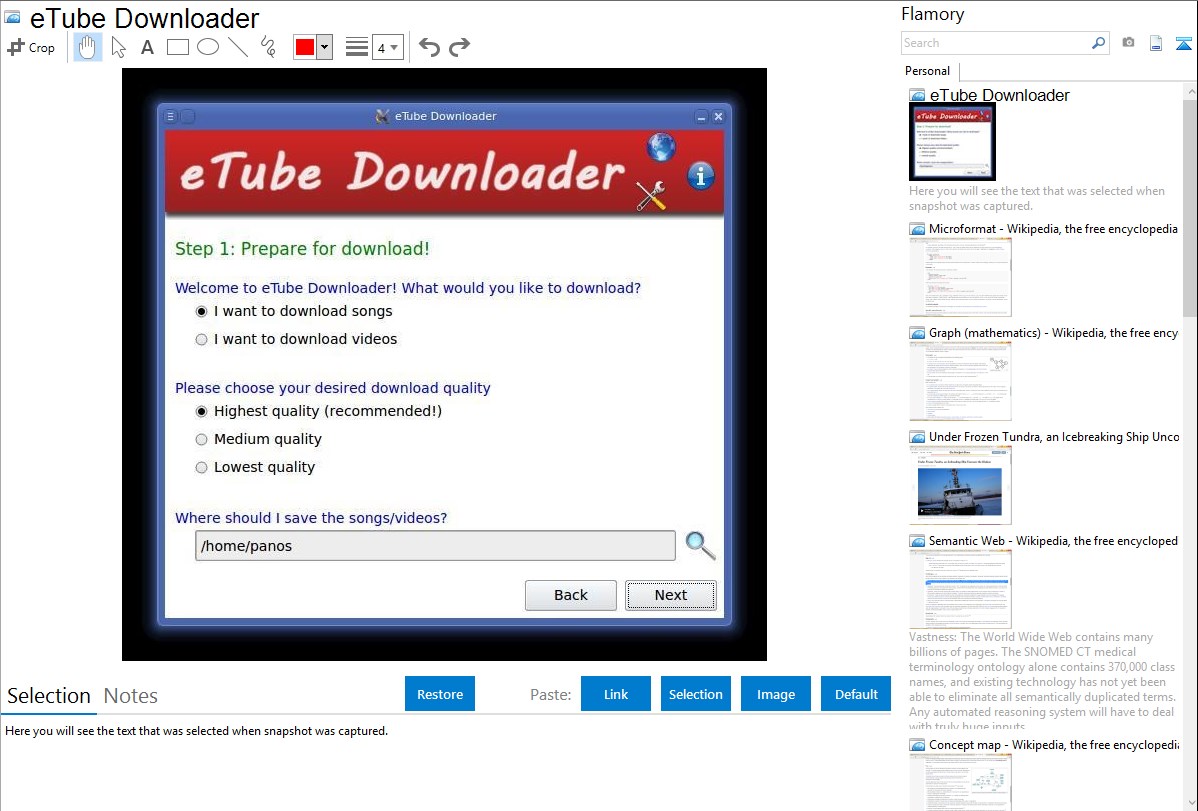
Task: Select the text annotation tool
Action: coord(147,47)
